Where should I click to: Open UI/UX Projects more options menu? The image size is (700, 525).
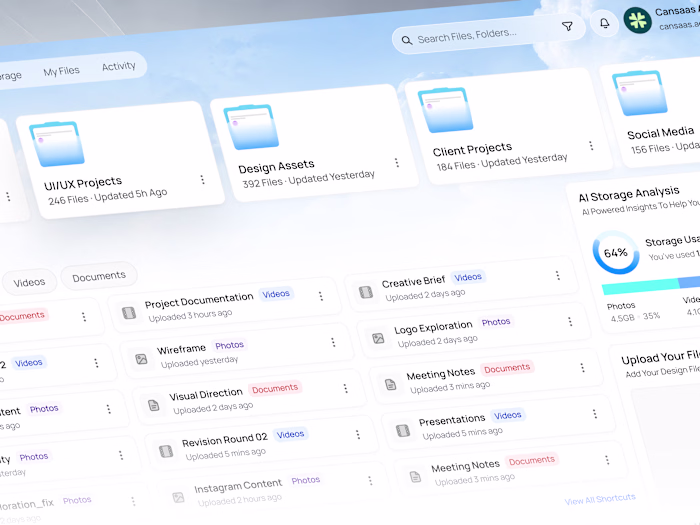203,179
